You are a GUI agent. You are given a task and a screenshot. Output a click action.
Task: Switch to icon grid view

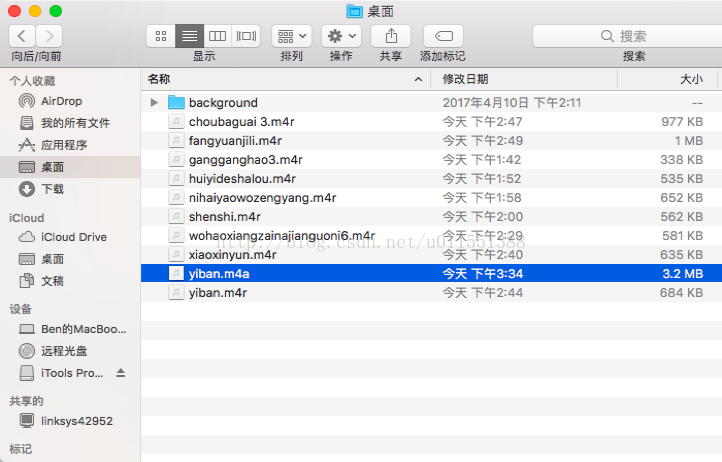(161, 36)
